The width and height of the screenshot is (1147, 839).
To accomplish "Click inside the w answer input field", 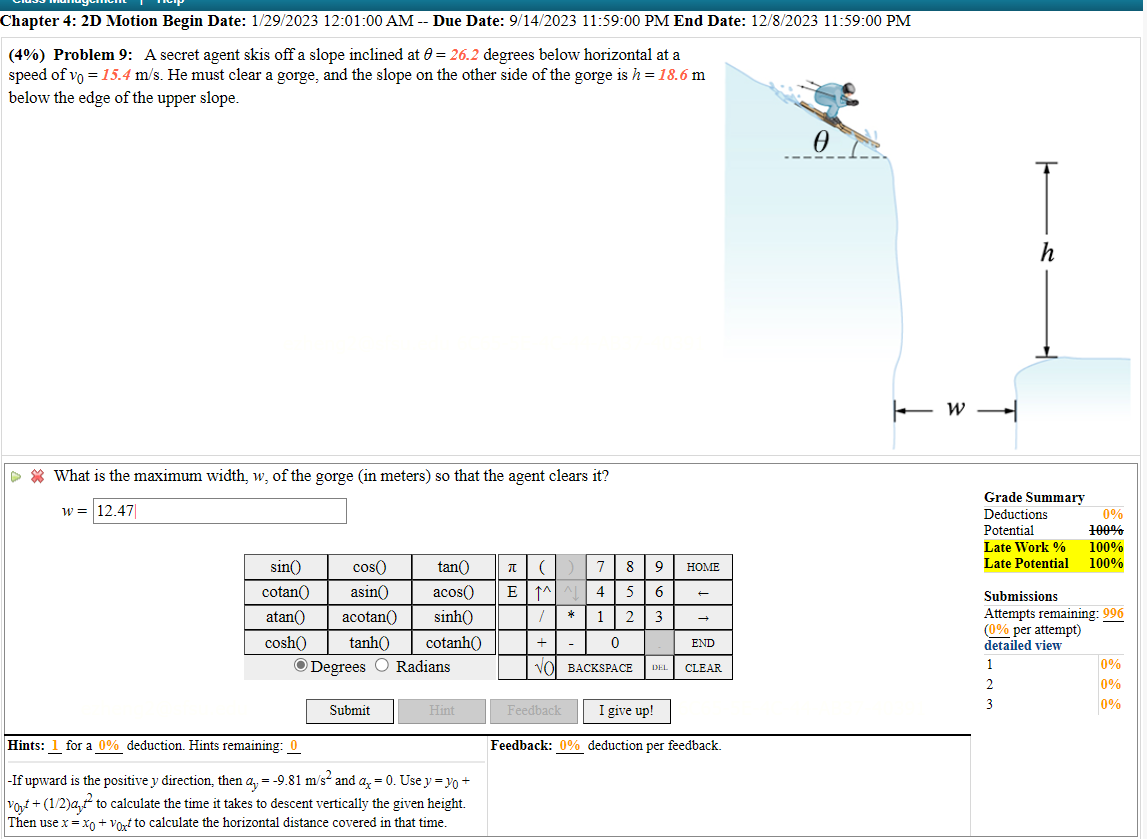I will pyautogui.click(x=219, y=511).
